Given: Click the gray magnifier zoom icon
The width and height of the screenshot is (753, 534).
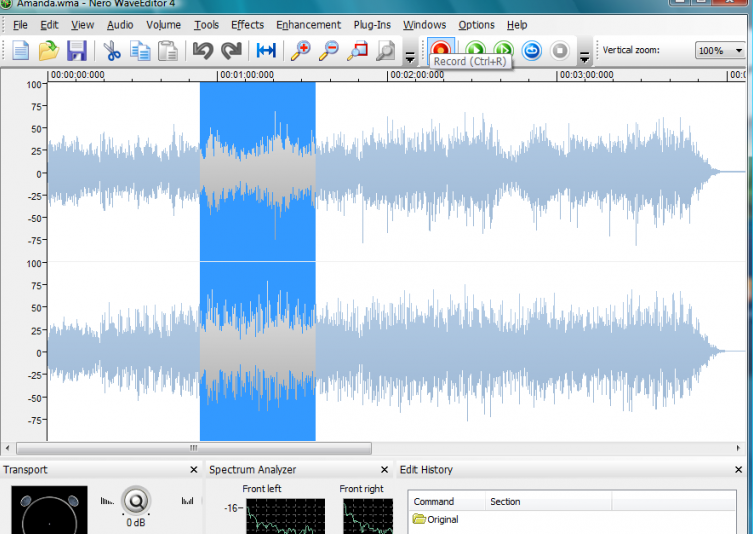Looking at the screenshot, I should [385, 50].
